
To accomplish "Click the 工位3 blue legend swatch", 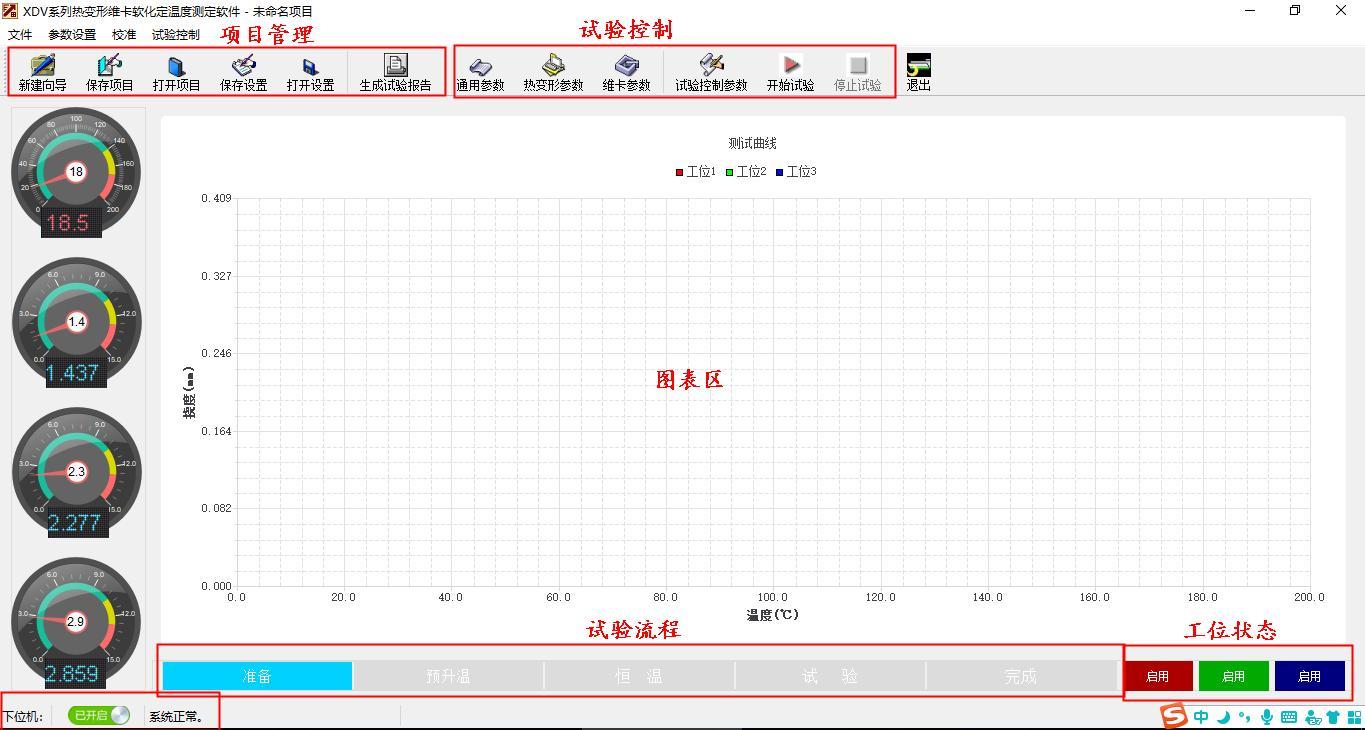I will pyautogui.click(x=780, y=172).
